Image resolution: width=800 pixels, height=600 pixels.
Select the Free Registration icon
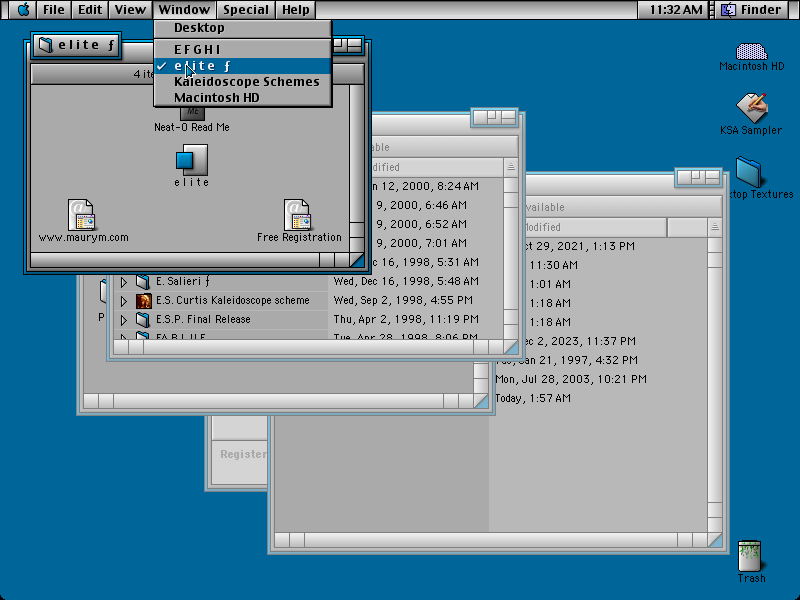coord(298,215)
